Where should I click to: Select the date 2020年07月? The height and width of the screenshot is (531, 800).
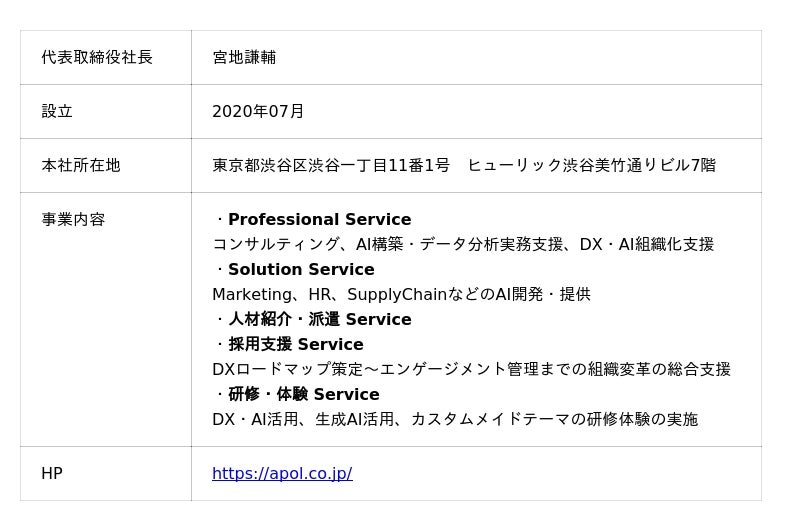tap(258, 111)
